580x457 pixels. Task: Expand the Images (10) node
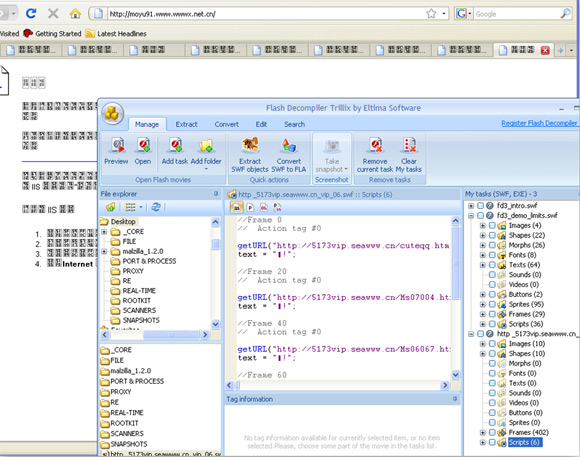[483, 344]
